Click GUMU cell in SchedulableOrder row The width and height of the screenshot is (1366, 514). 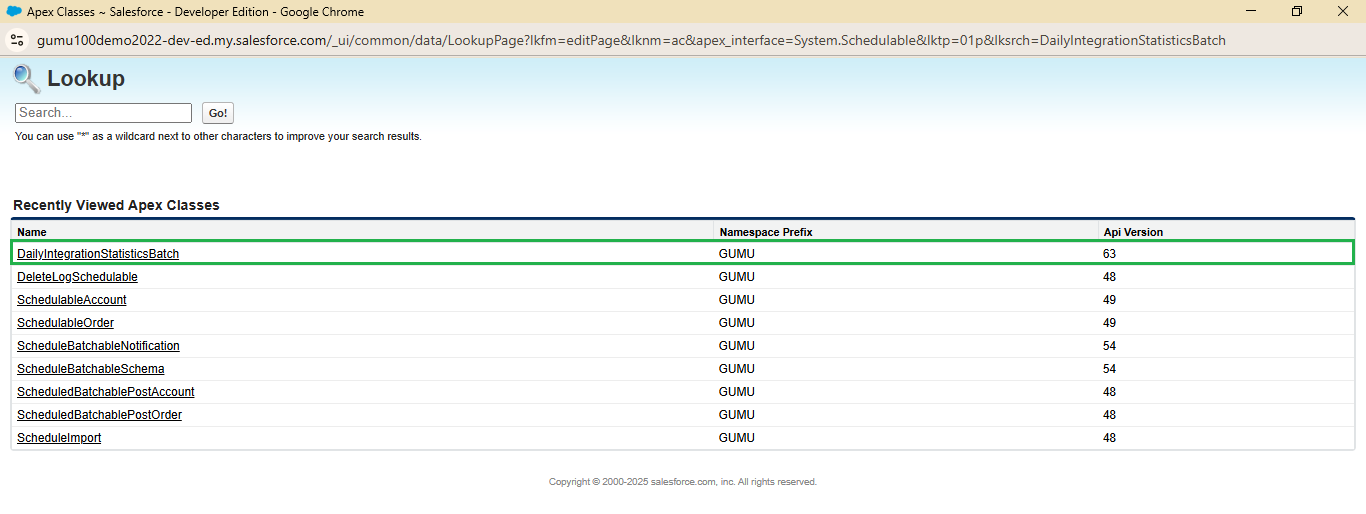pos(737,323)
